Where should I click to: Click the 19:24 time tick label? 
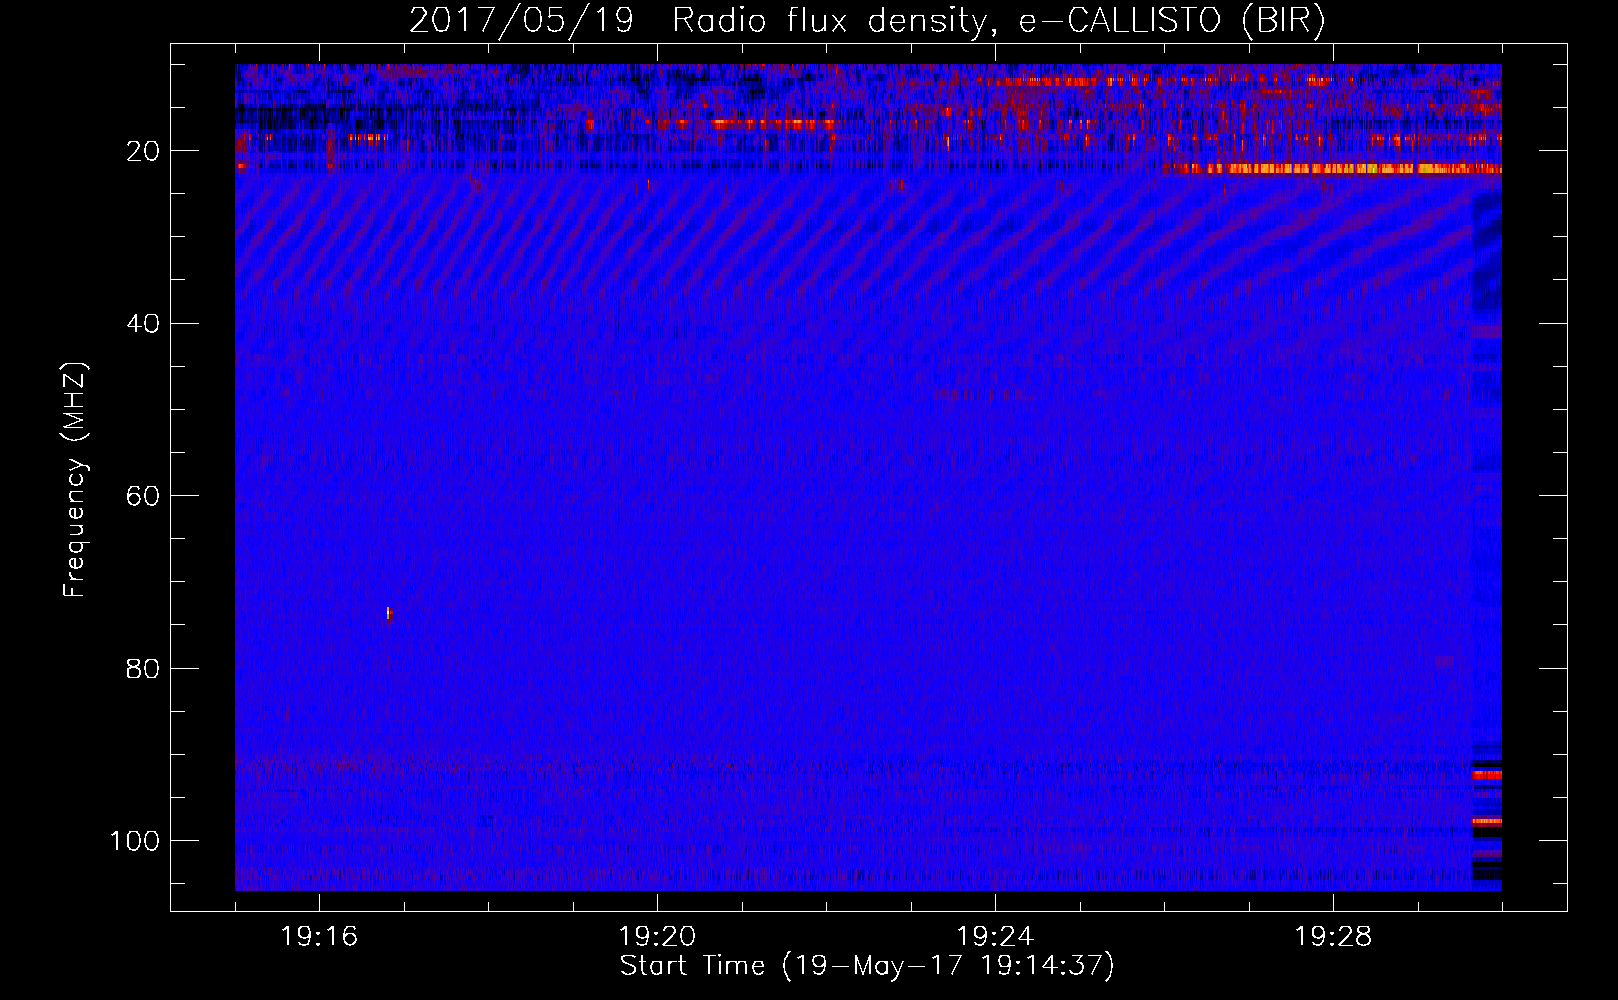(995, 937)
